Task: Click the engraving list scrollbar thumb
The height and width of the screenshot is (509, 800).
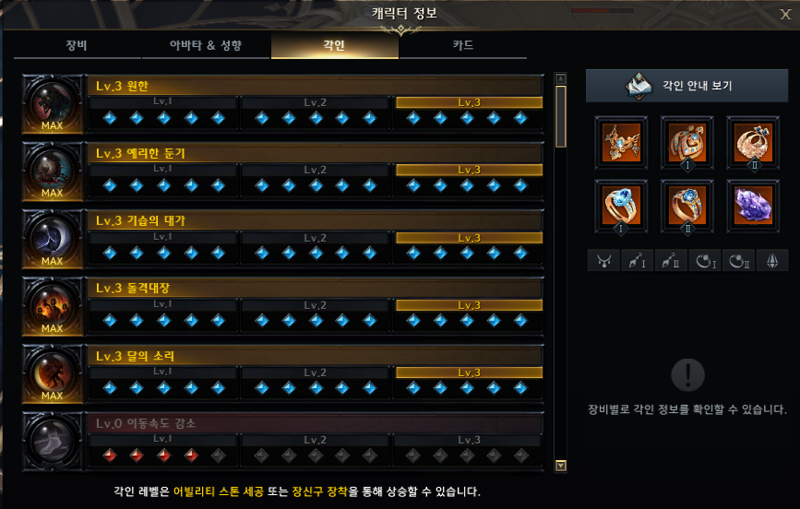Action: pyautogui.click(x=561, y=116)
